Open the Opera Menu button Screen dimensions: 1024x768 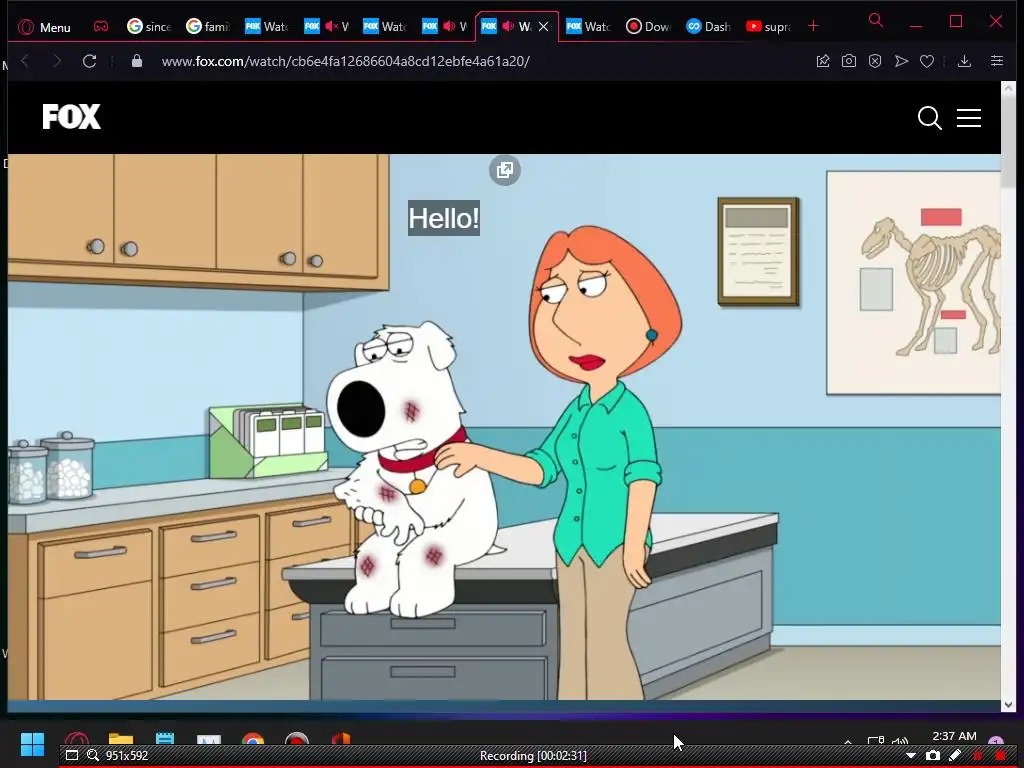[x=44, y=27]
